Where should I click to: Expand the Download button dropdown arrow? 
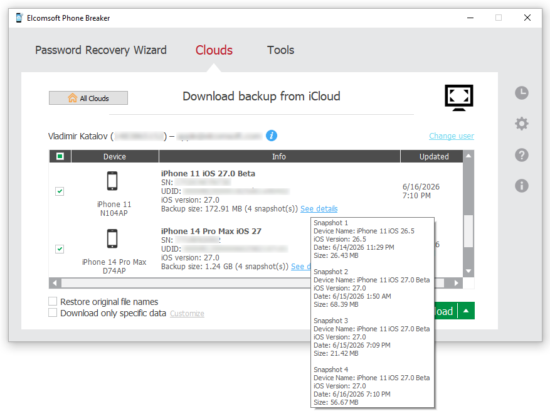click(466, 311)
